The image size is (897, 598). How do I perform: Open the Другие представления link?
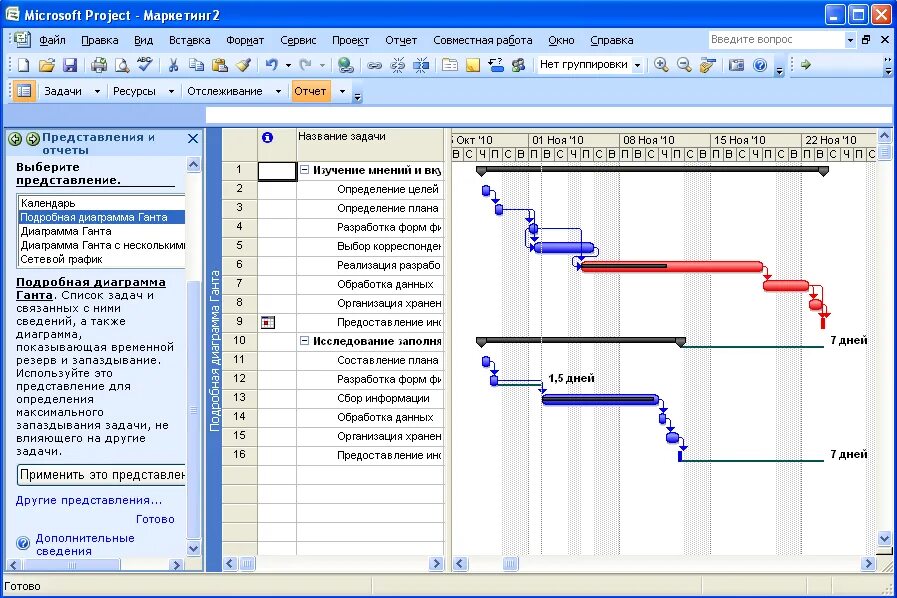click(89, 500)
